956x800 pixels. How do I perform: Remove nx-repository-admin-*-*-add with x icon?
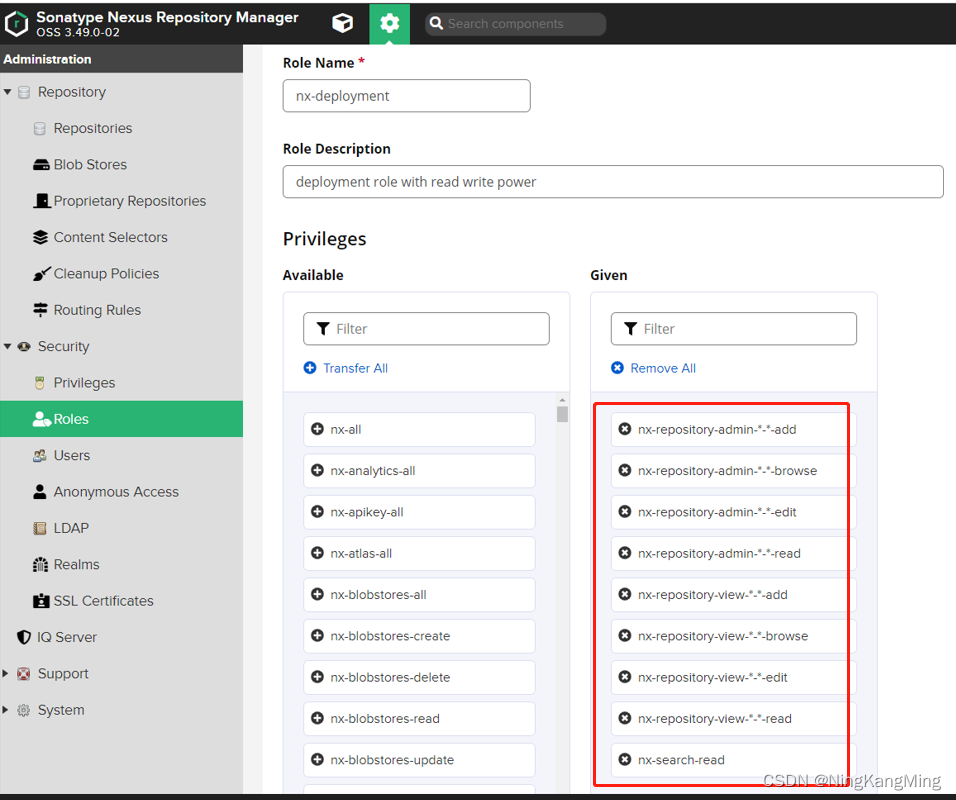pos(625,429)
